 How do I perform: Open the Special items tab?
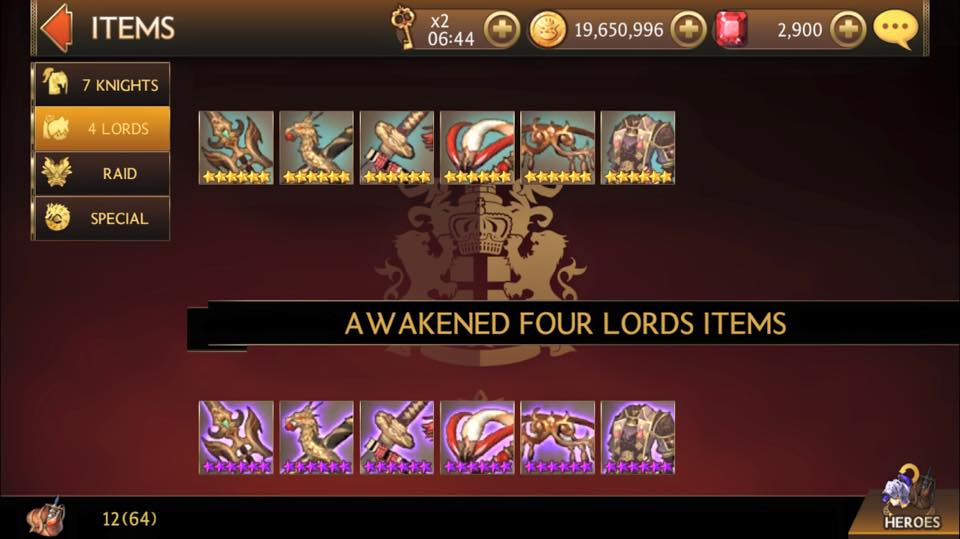(x=102, y=218)
